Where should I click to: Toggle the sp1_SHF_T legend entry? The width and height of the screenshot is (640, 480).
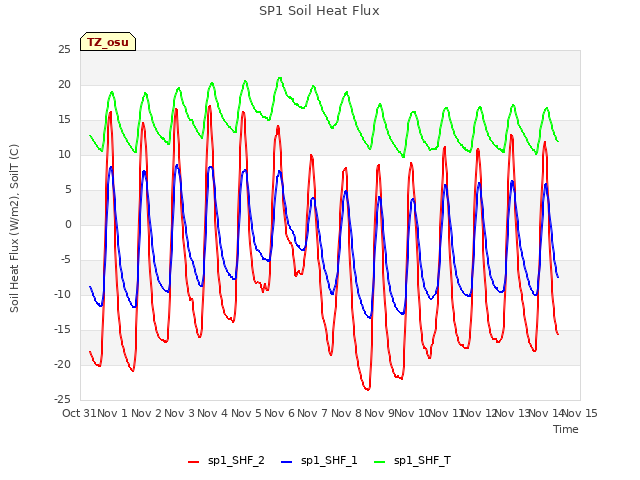pos(412,461)
